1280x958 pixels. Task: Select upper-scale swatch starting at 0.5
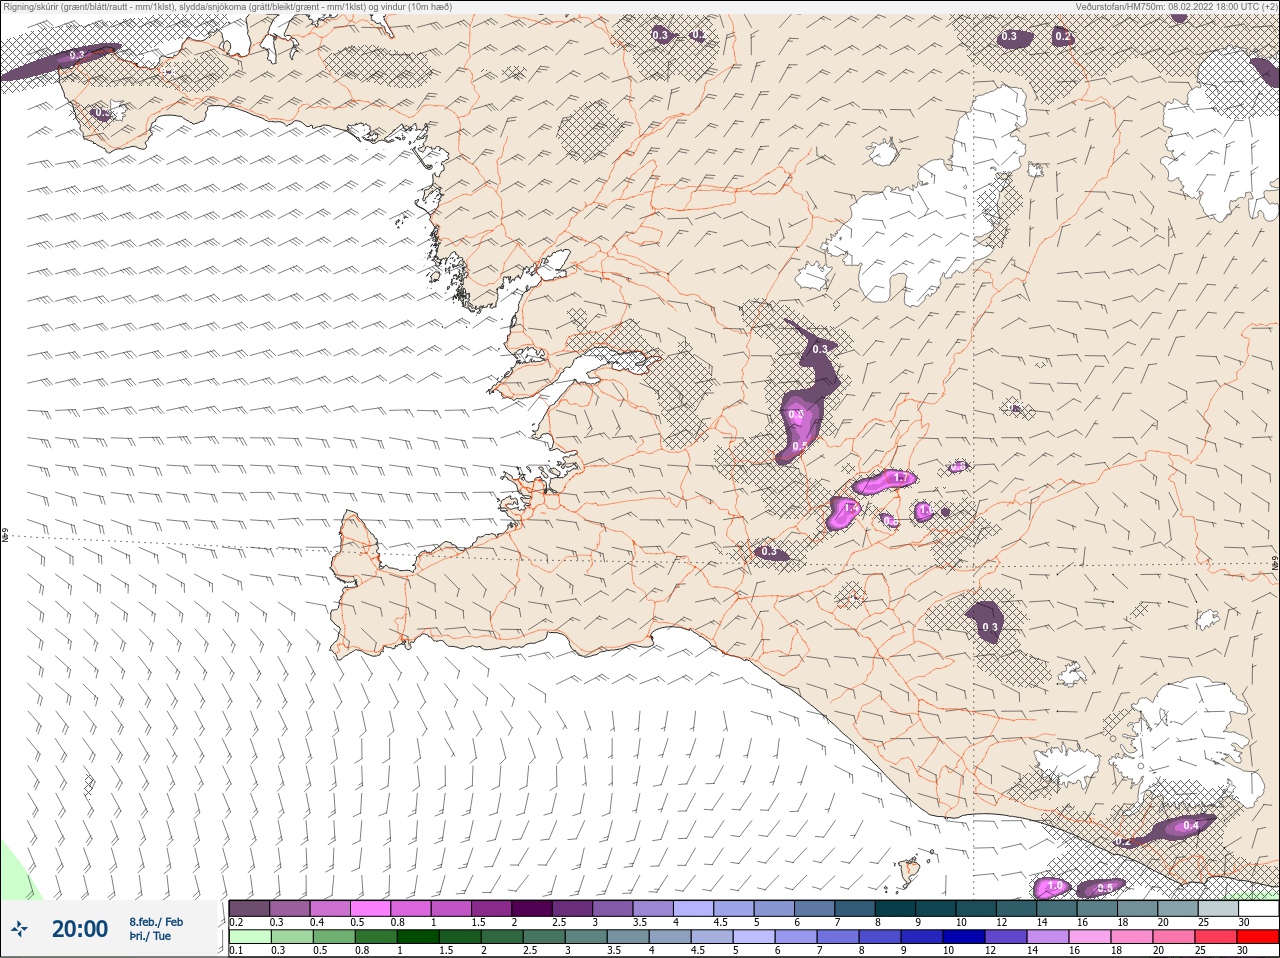tap(371, 908)
